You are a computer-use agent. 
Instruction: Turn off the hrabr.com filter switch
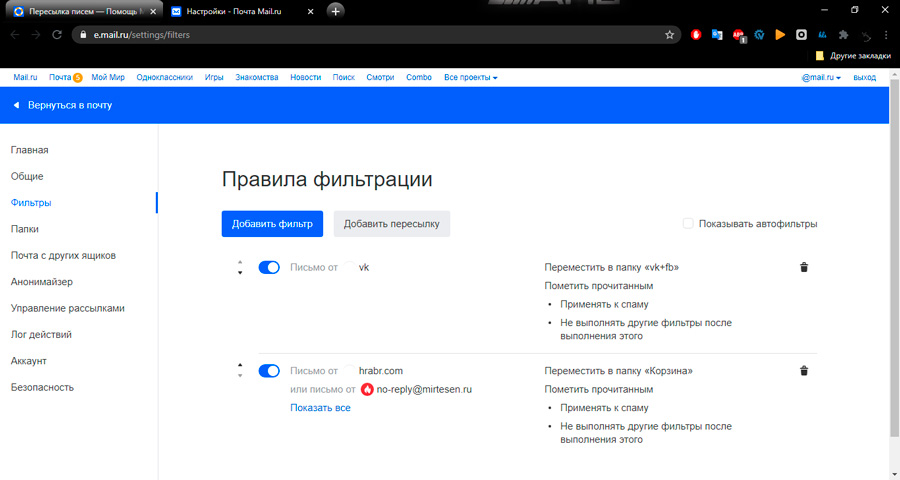(269, 371)
